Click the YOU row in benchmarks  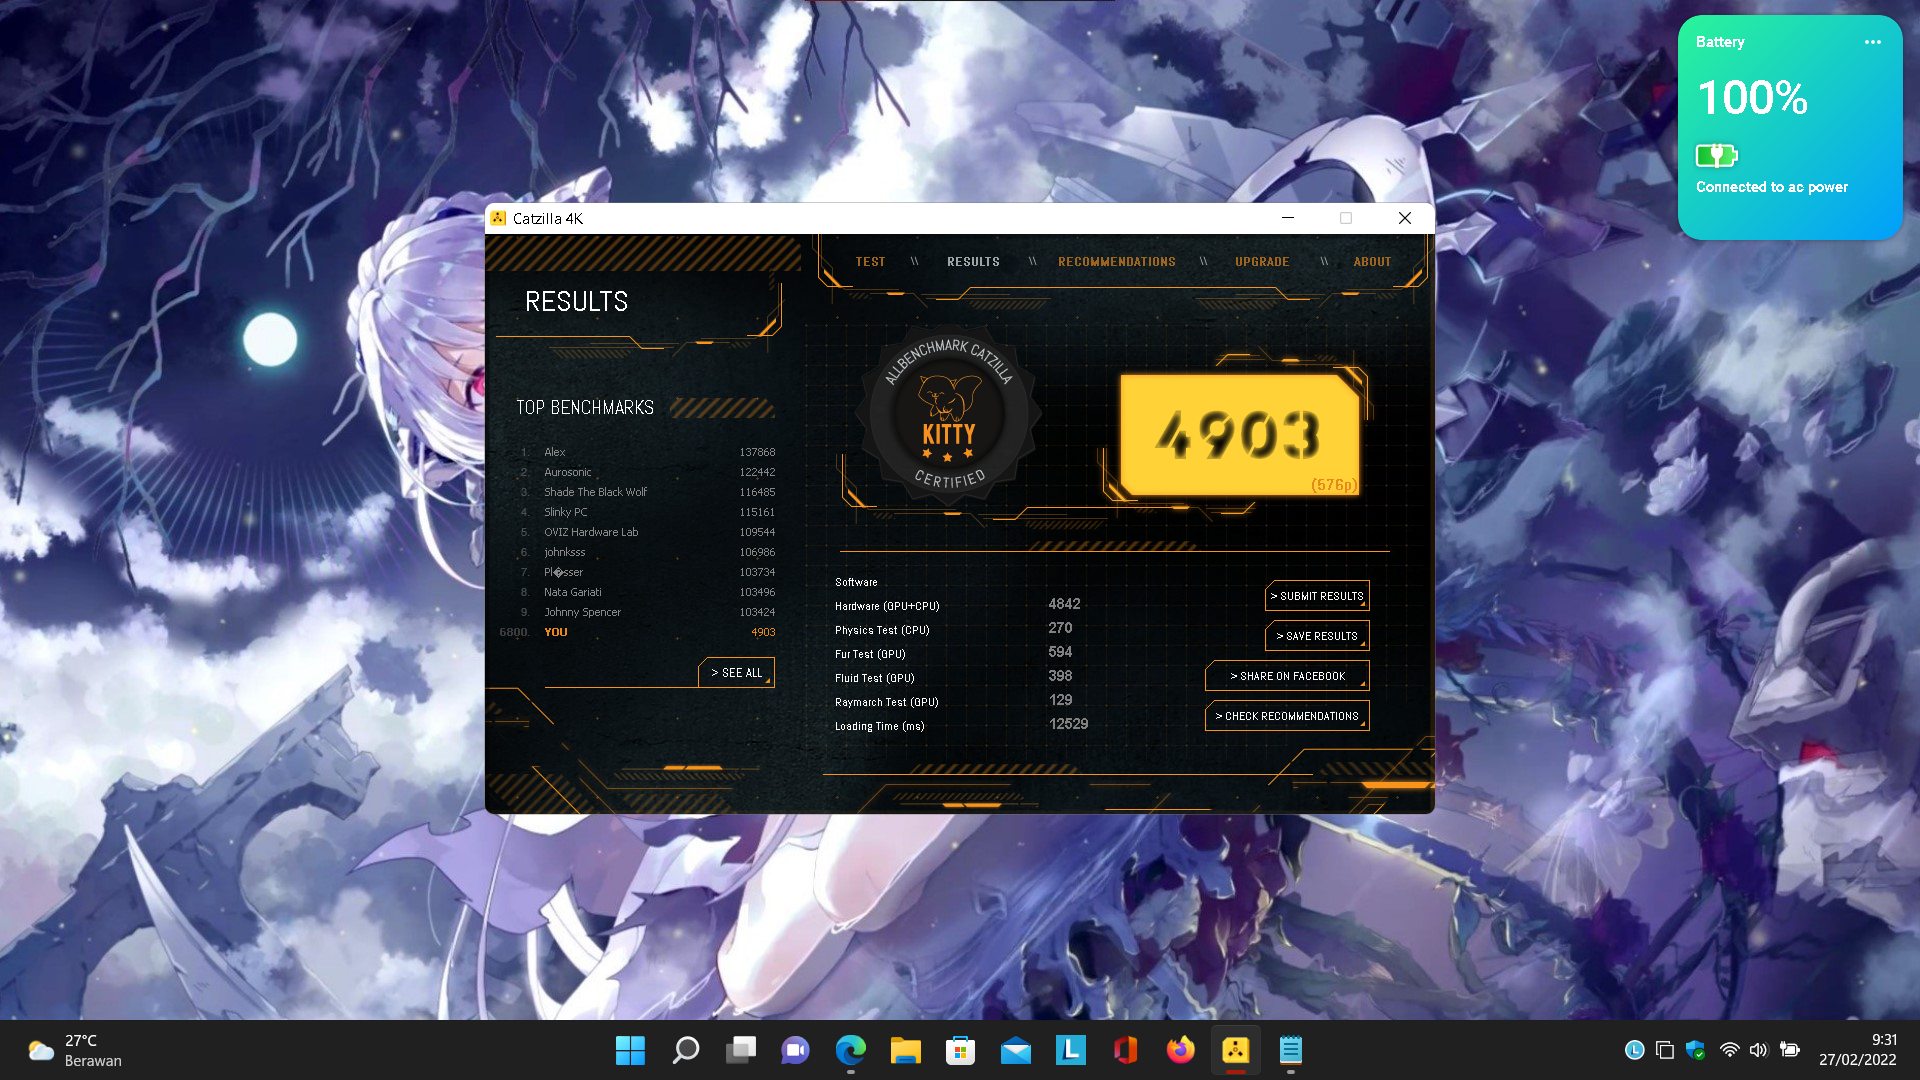[x=638, y=632]
